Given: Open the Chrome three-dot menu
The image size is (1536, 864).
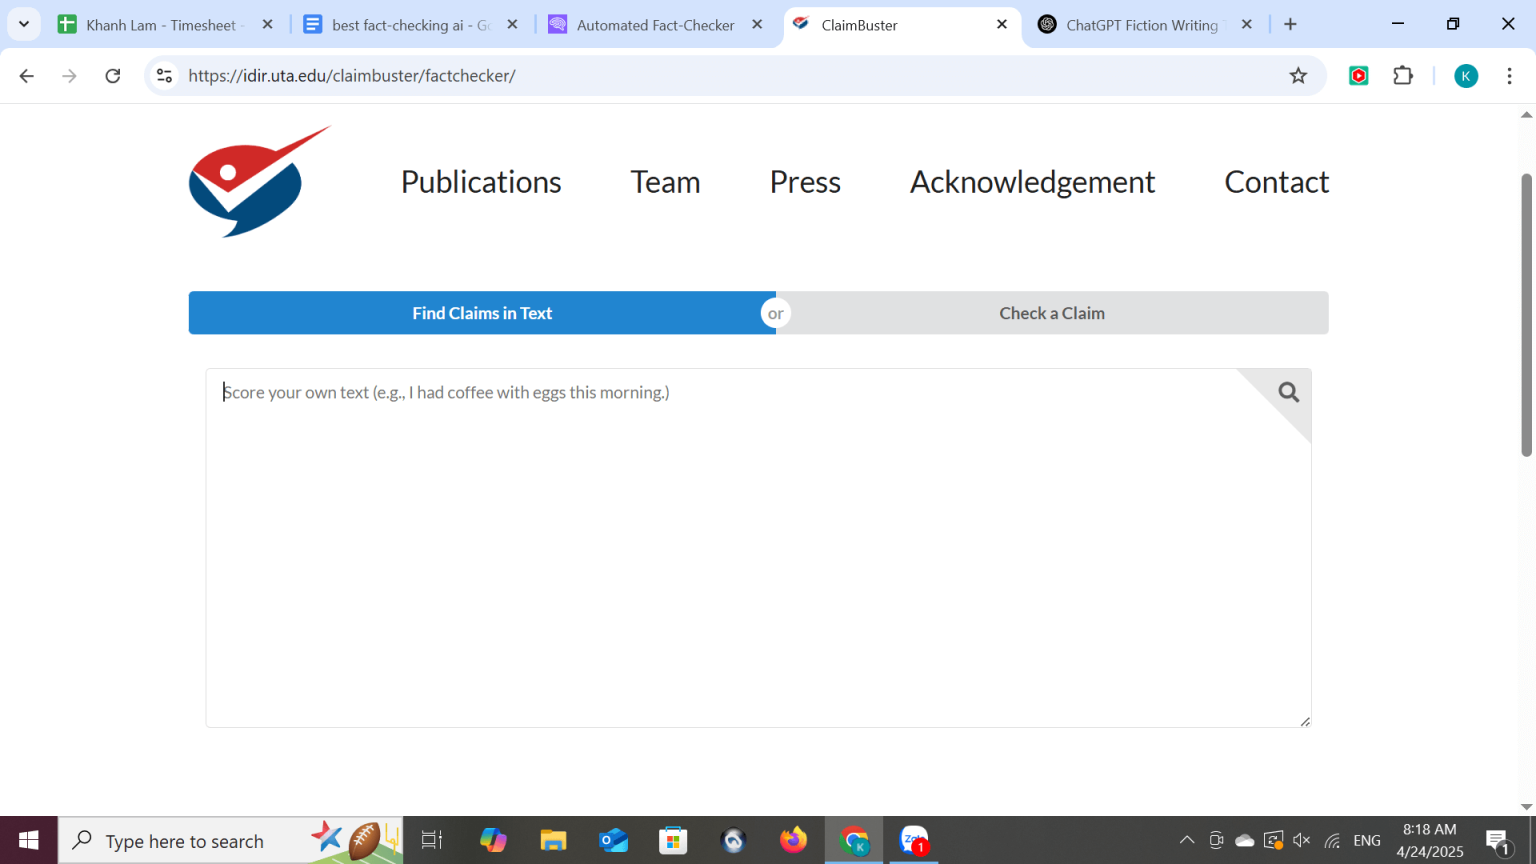Looking at the screenshot, I should pyautogui.click(x=1509, y=76).
